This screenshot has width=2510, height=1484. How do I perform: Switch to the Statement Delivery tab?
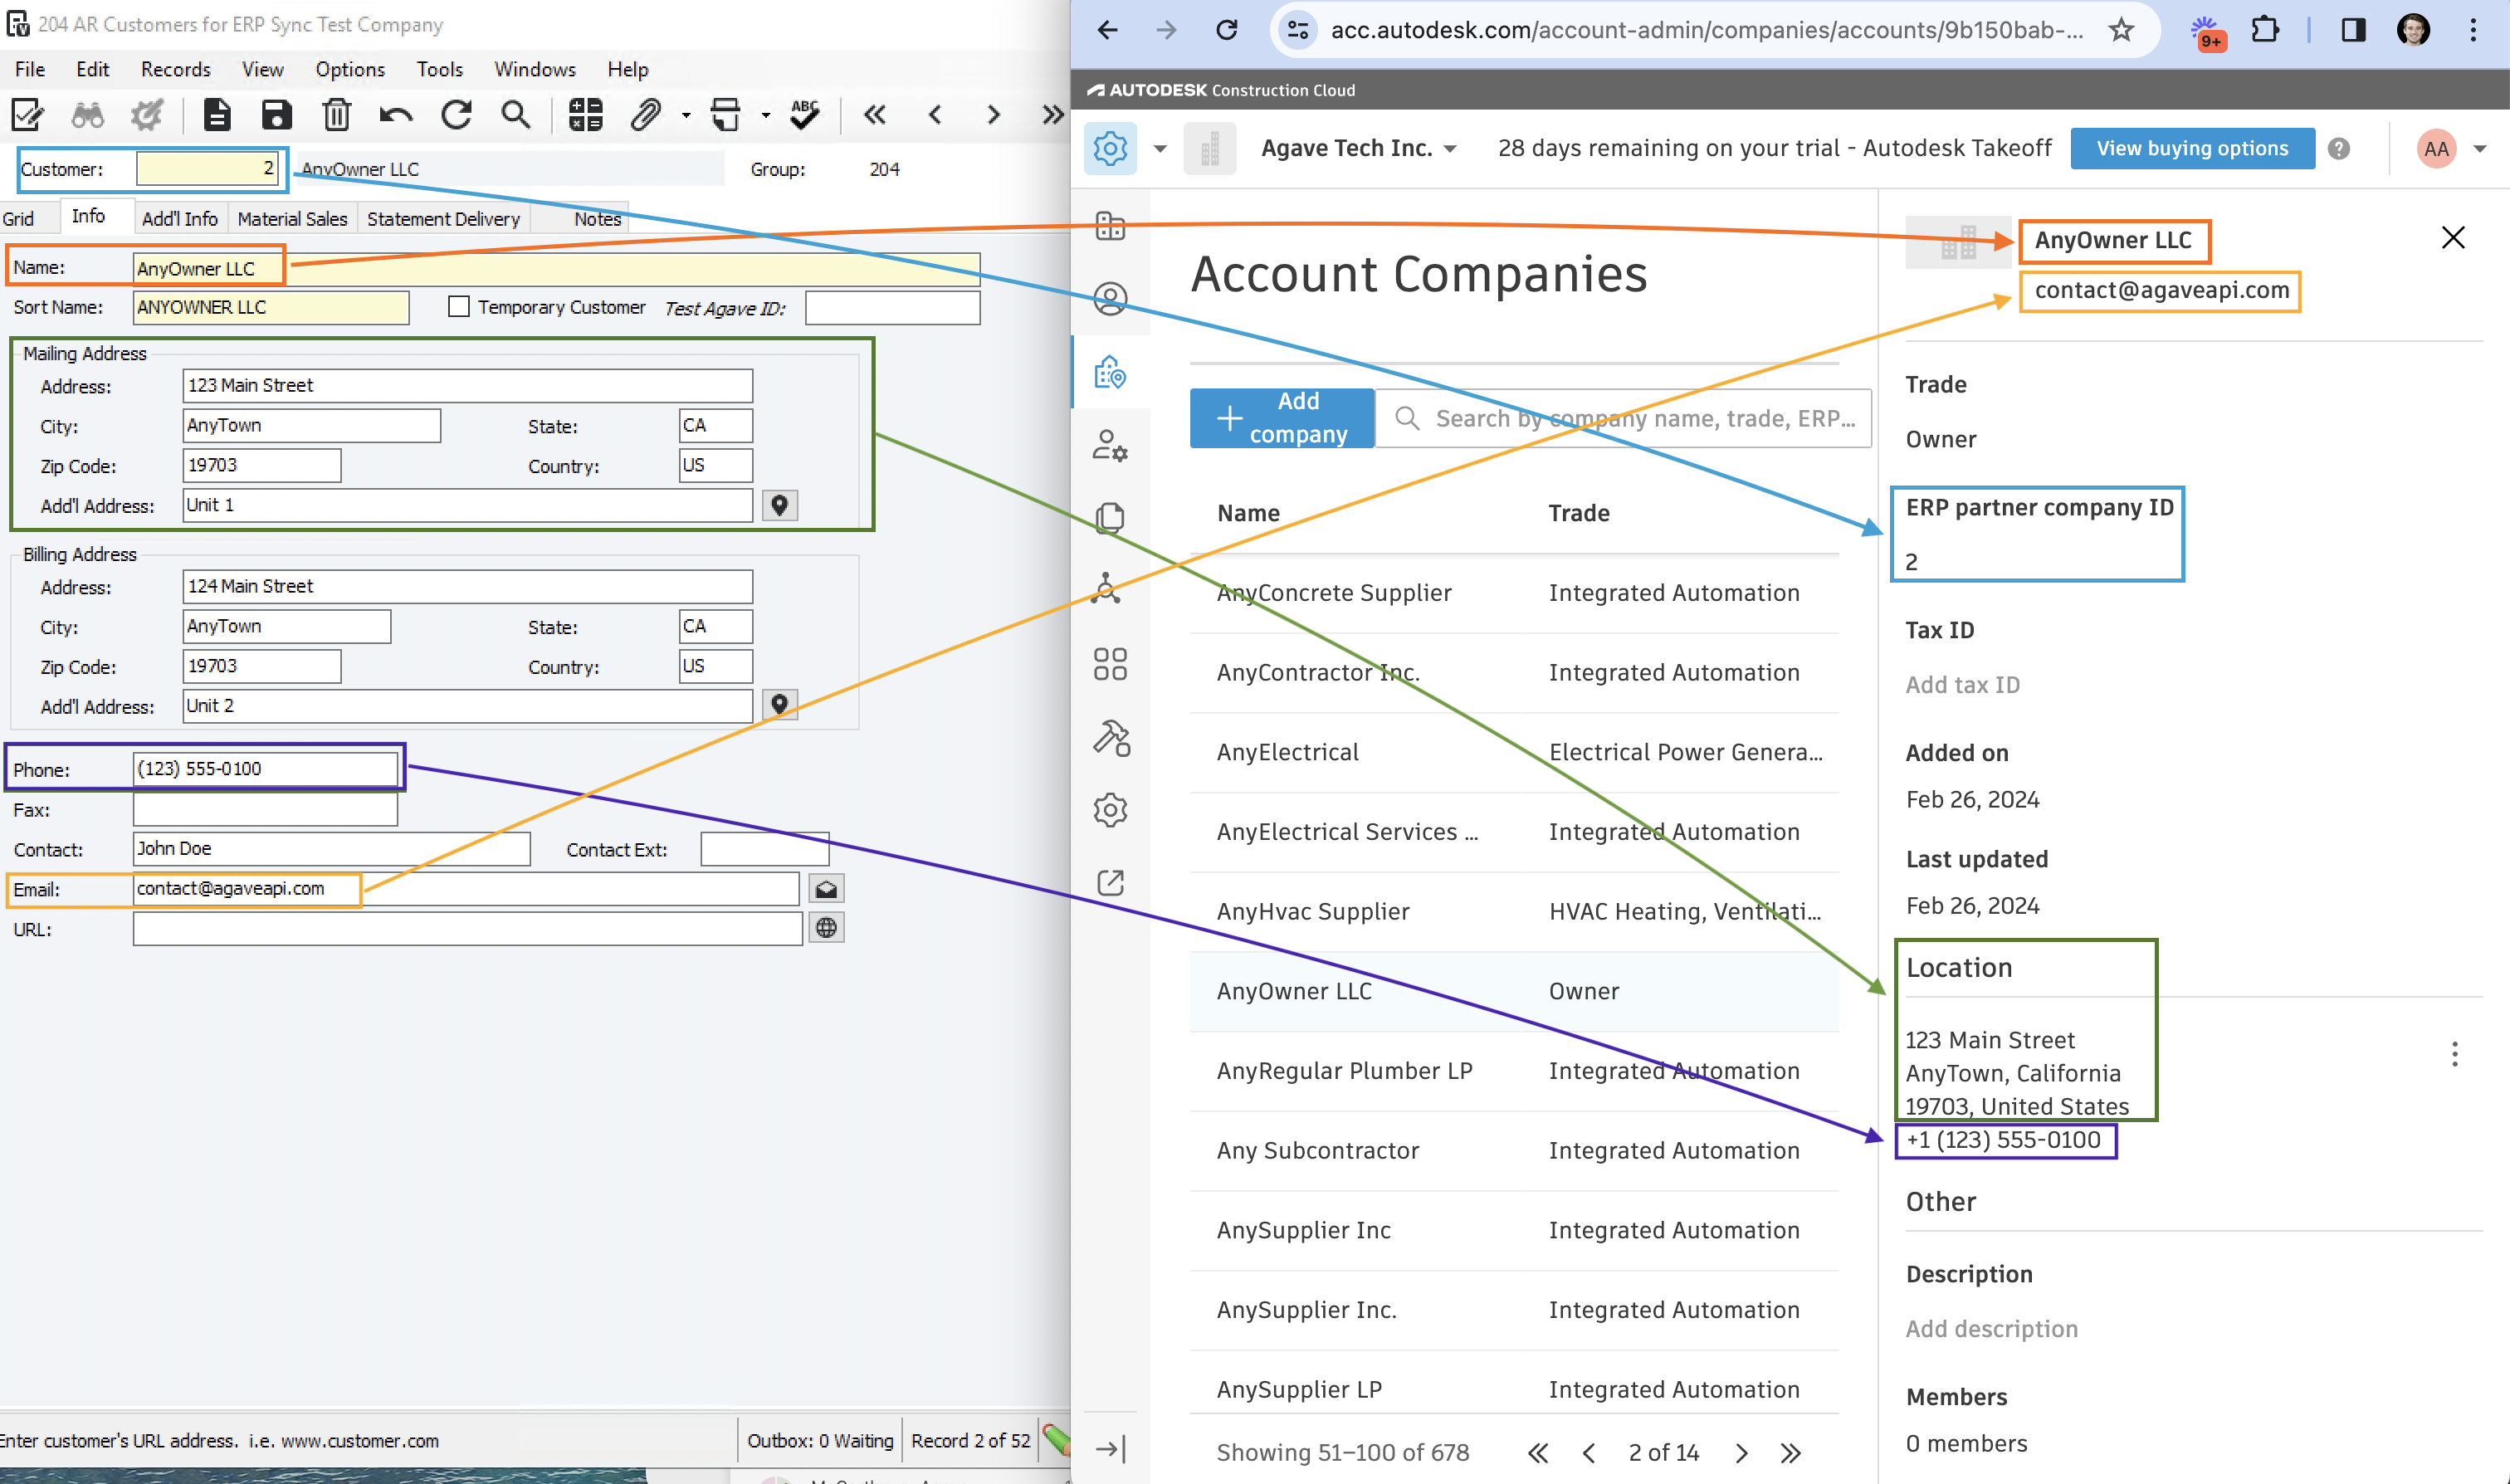(x=443, y=218)
